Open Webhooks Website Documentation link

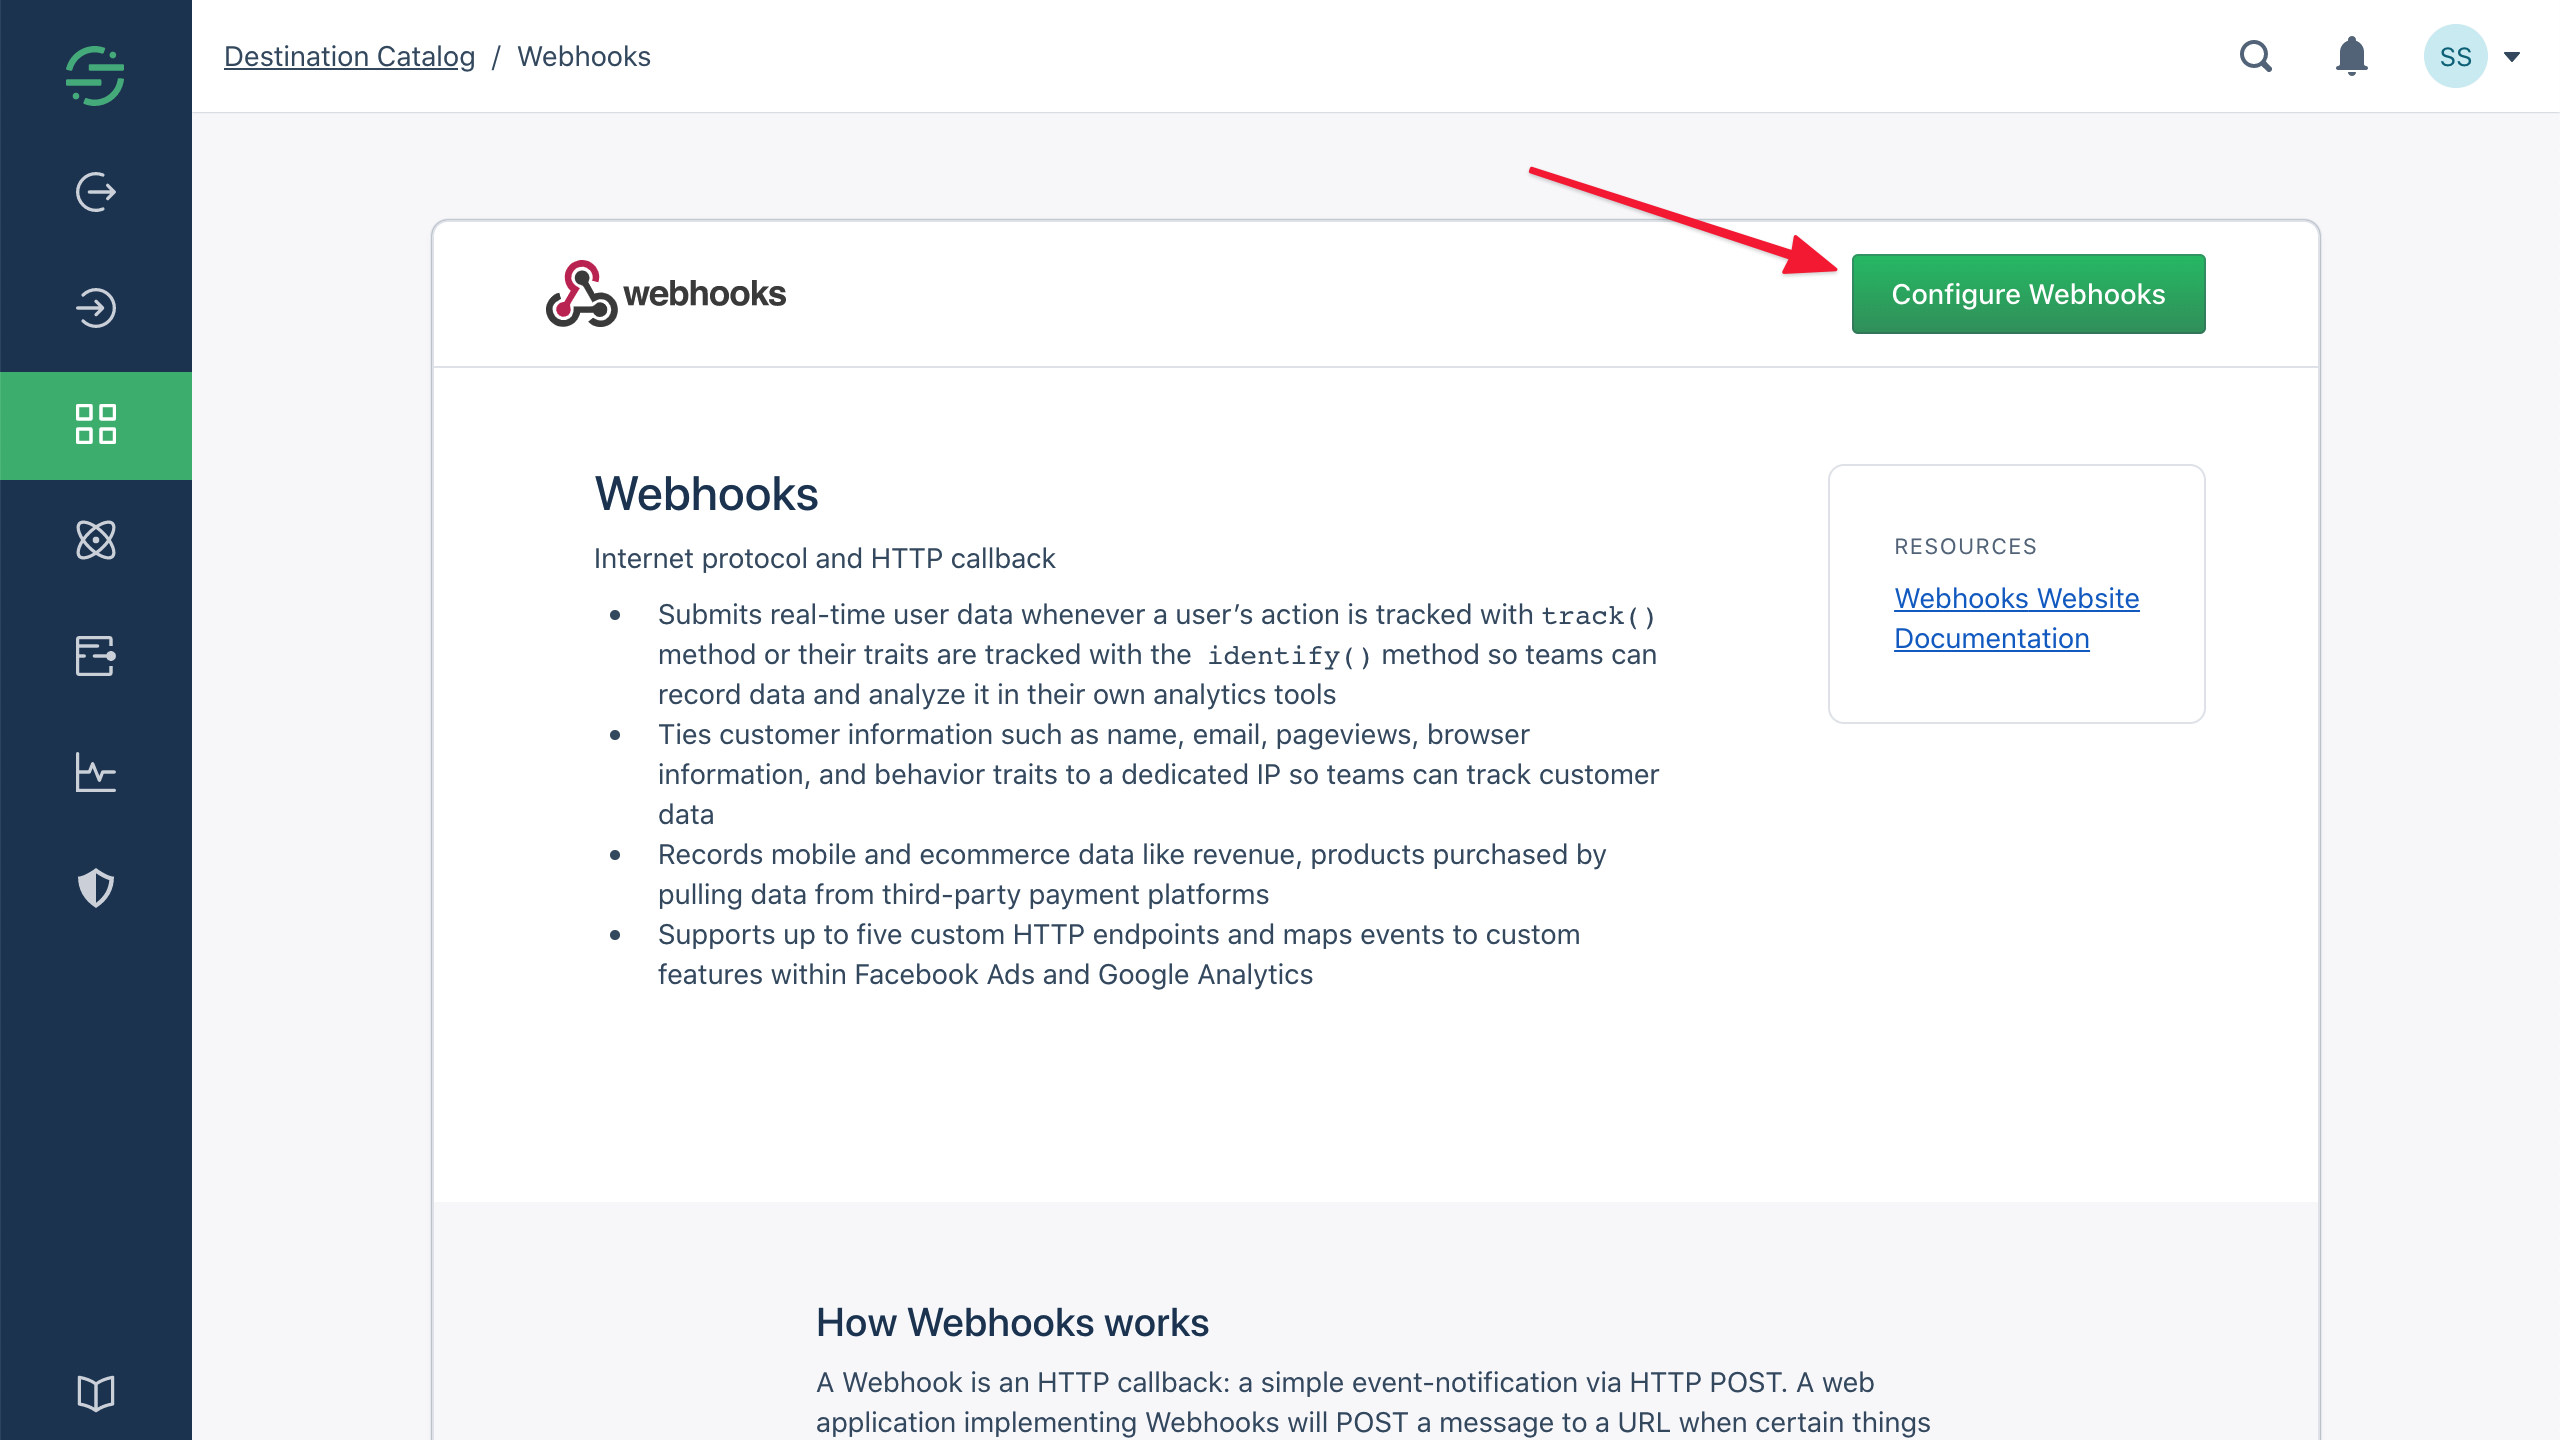[2017, 619]
